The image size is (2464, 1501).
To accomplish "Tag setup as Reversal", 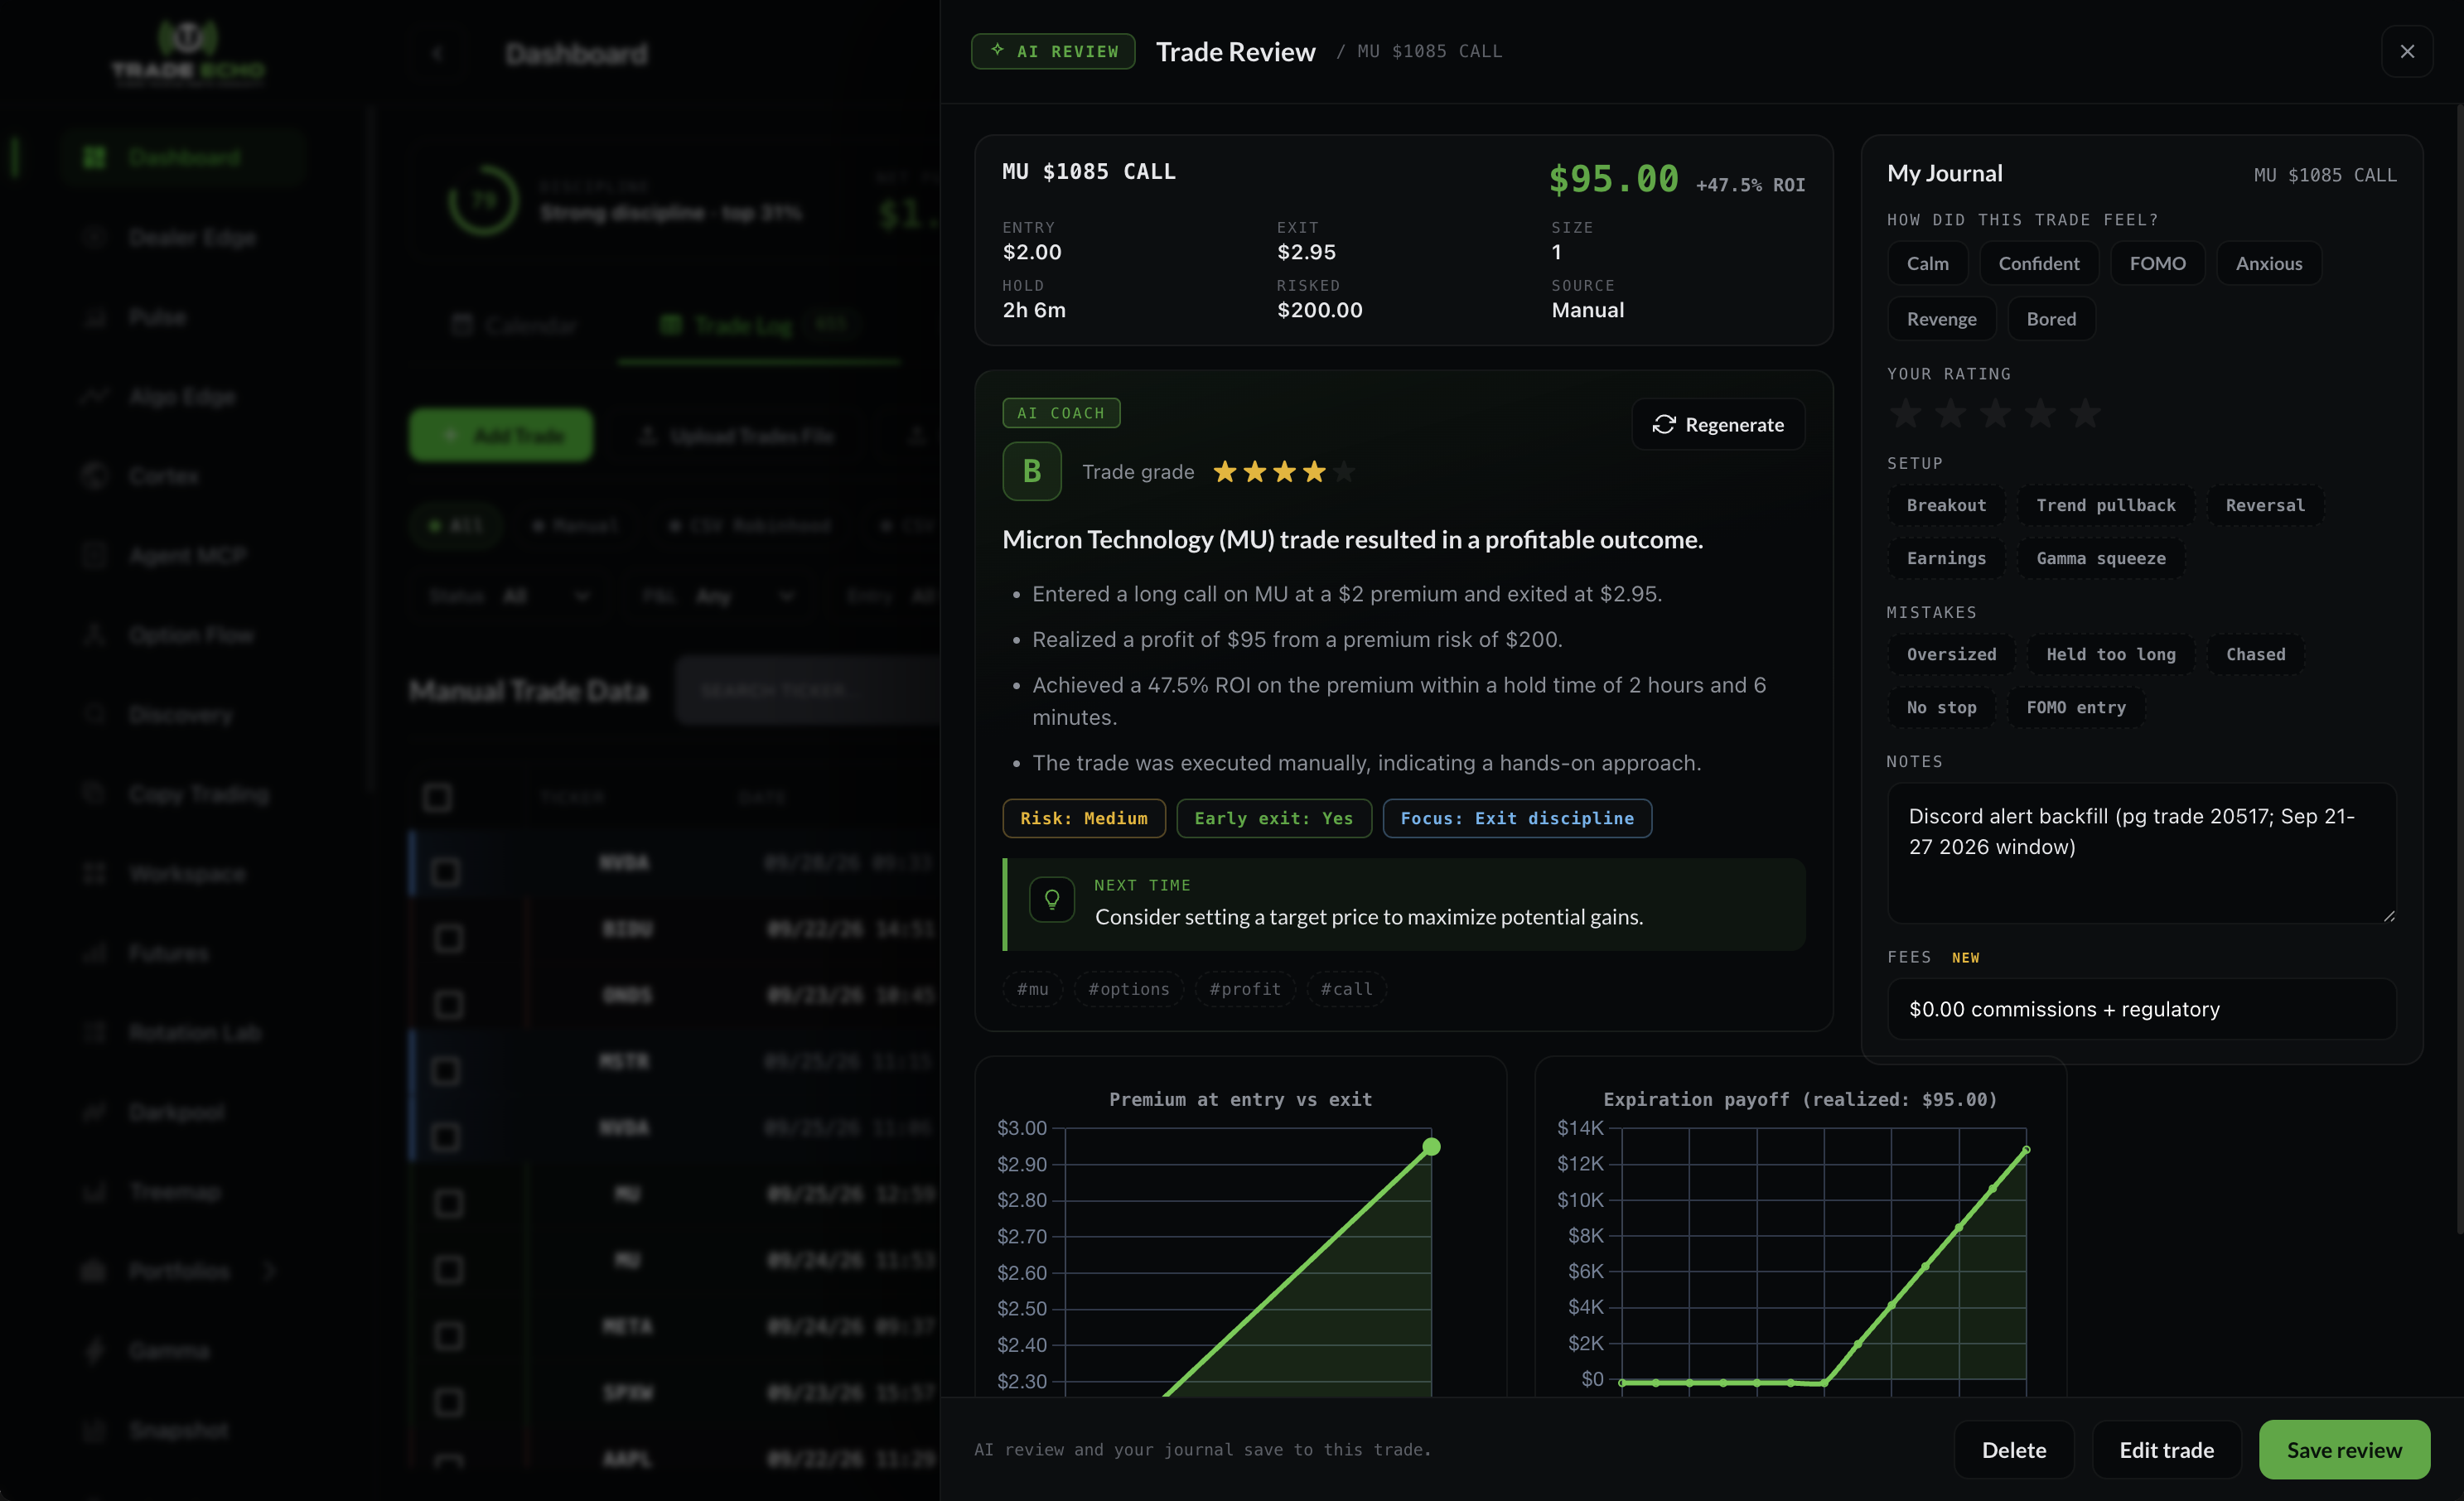I will (x=2265, y=505).
